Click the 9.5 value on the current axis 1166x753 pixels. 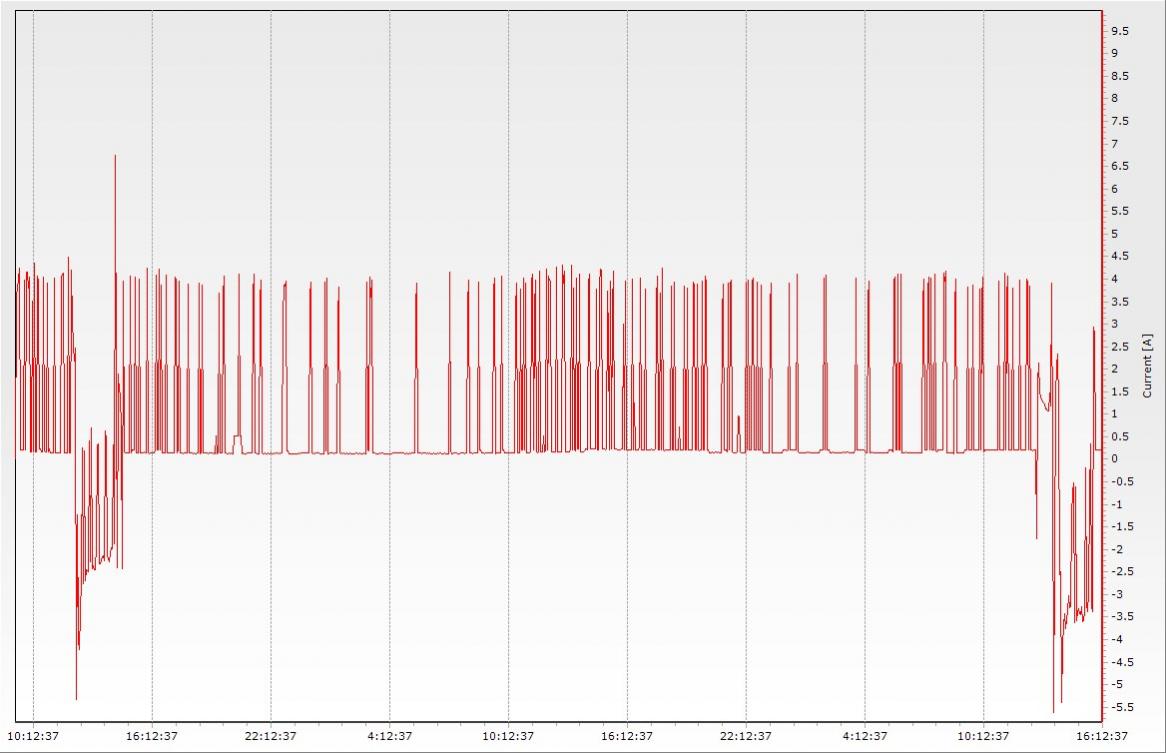click(x=1120, y=30)
